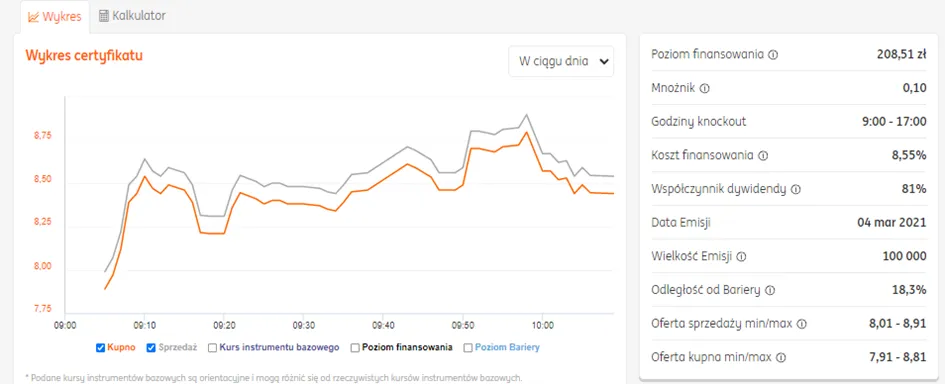Click the 7,91 - 8,81 buy offer range

point(897,358)
